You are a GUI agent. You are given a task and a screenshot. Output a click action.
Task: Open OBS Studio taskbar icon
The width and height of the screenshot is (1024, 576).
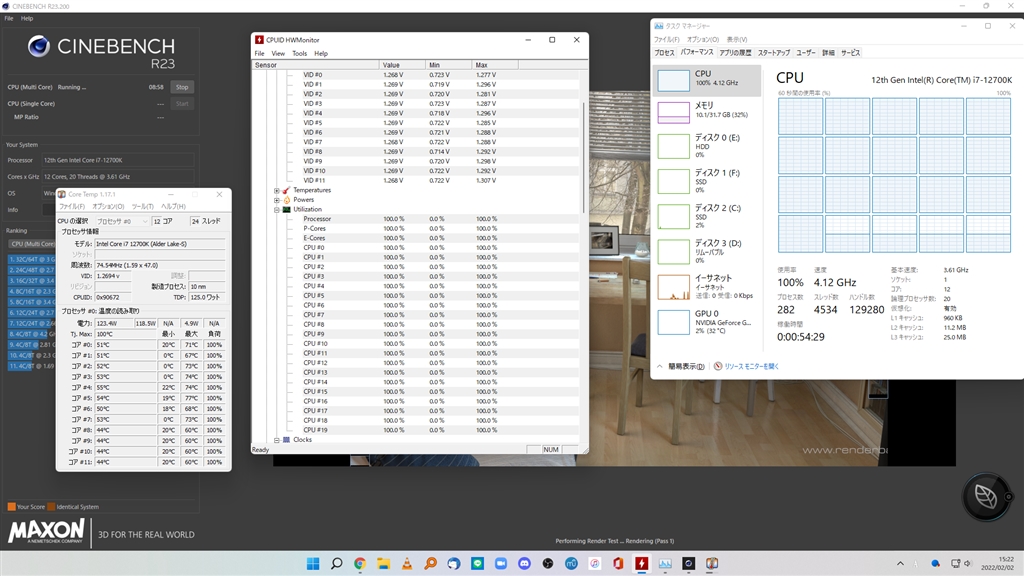548,563
